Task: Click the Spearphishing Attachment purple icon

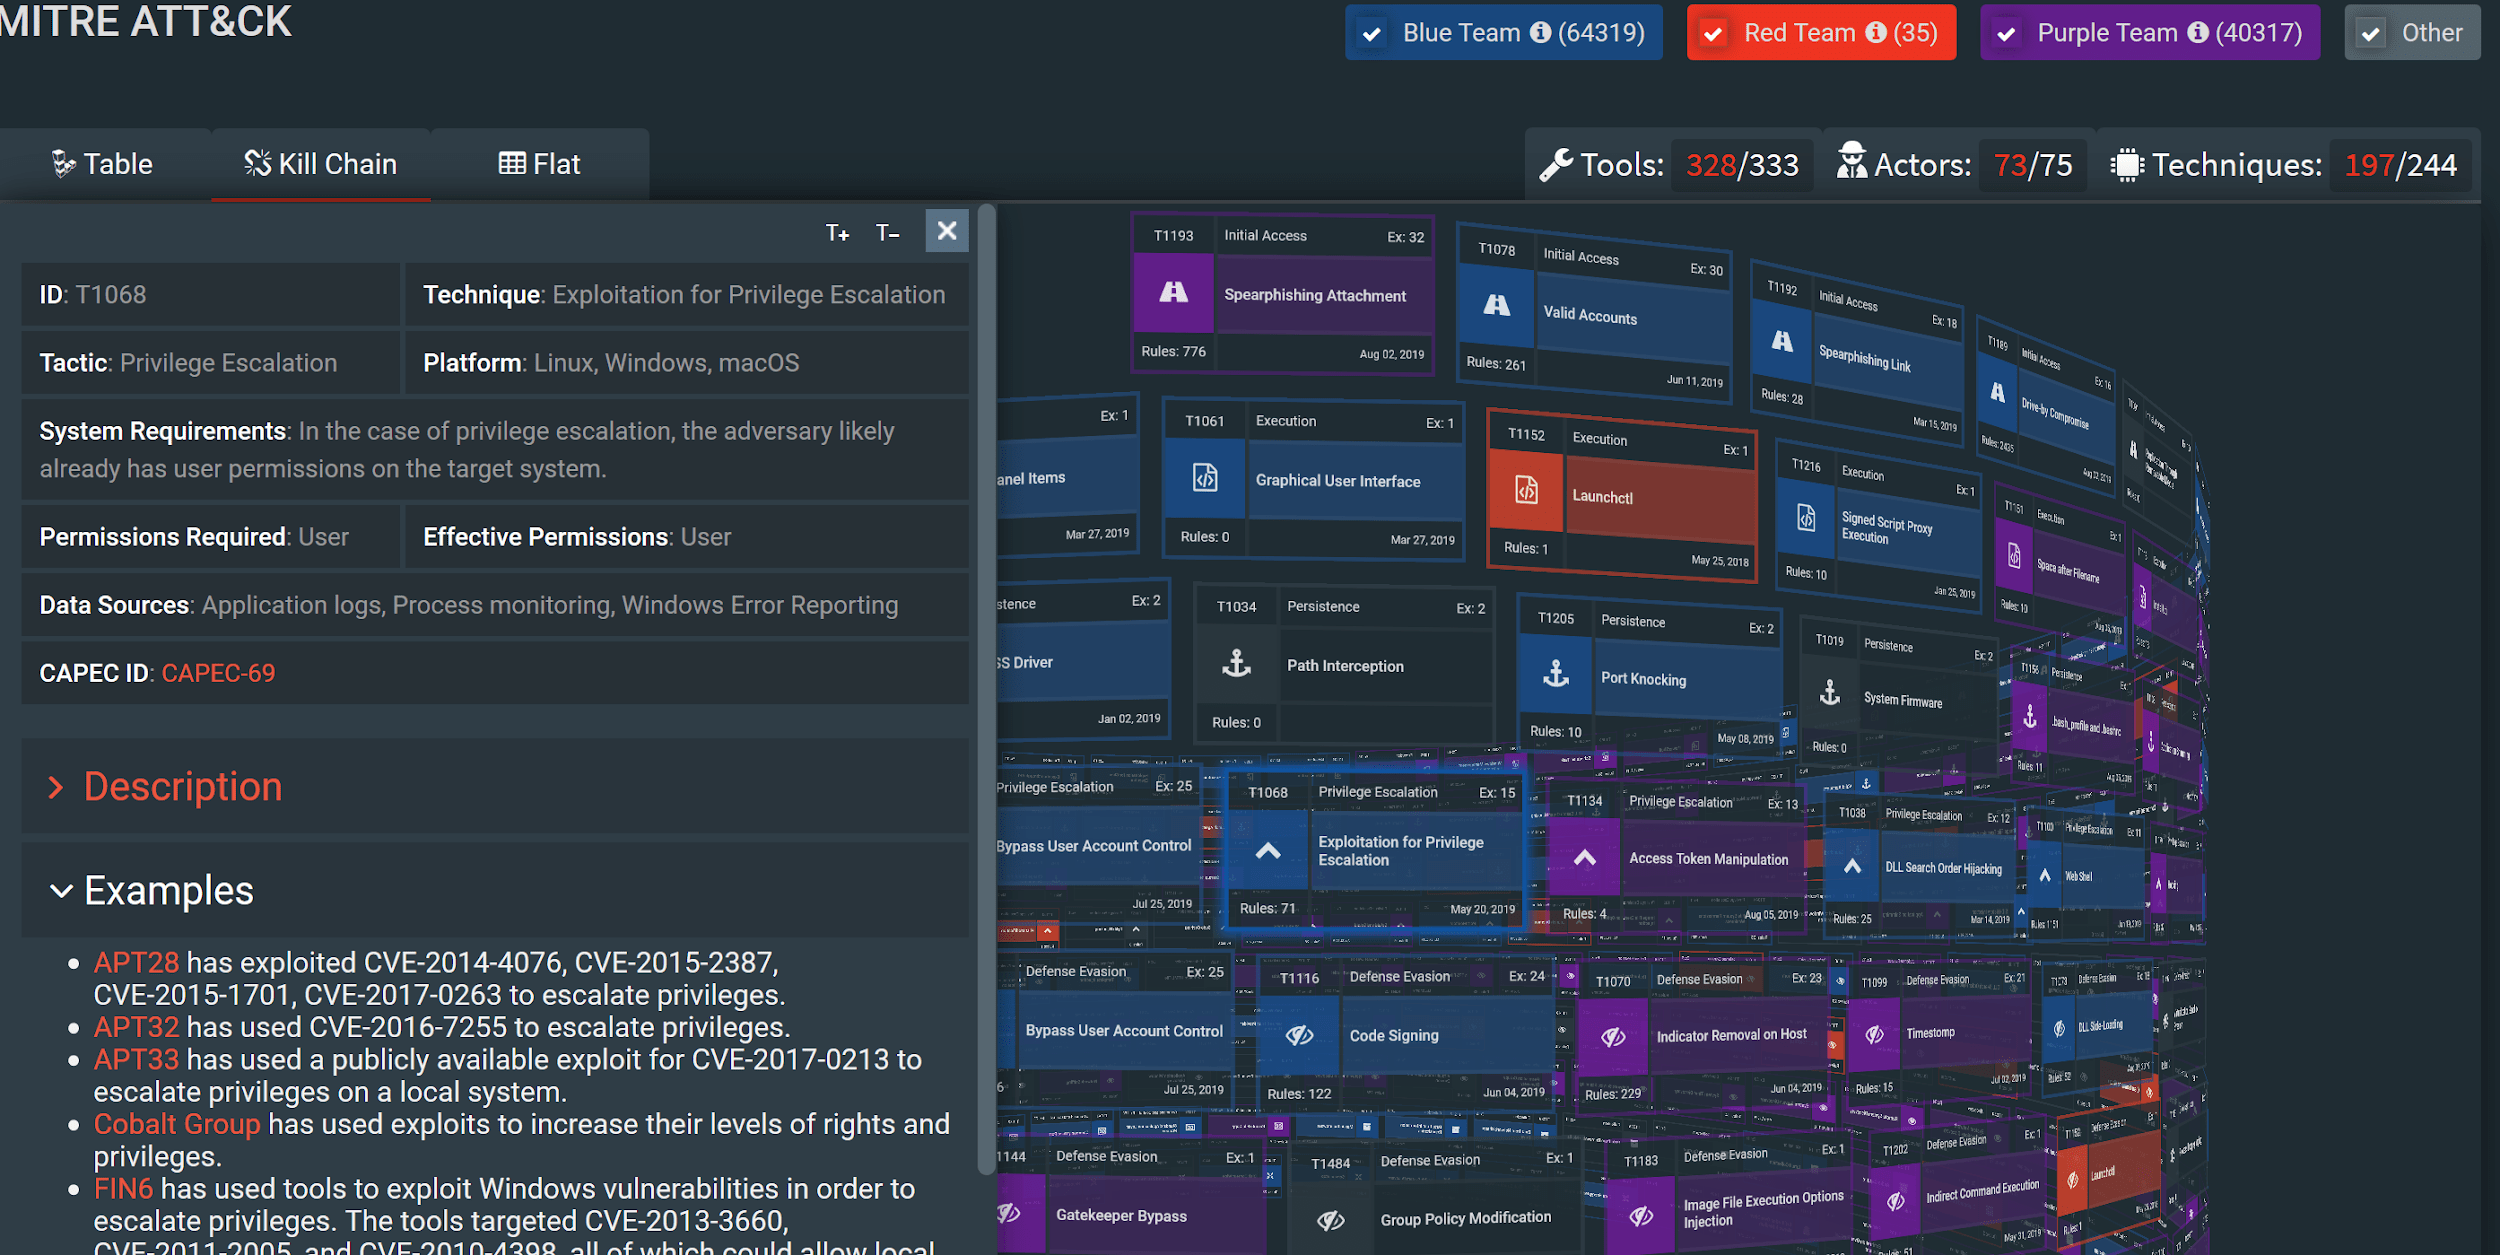Action: pyautogui.click(x=1173, y=293)
